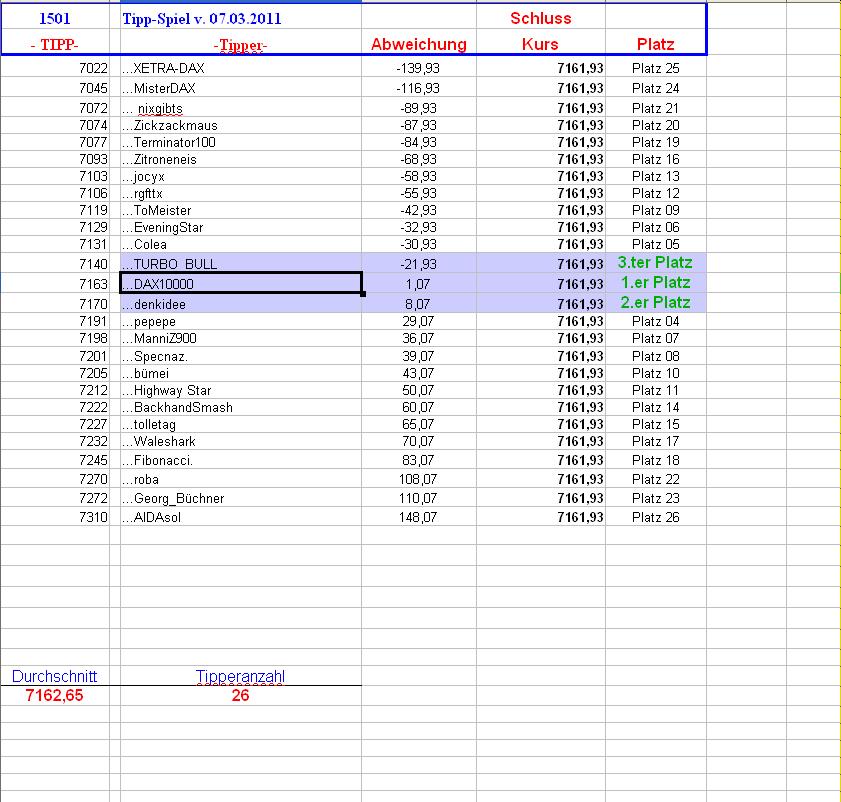The image size is (841, 802).
Task: Click the bümei name cell
Action: pyautogui.click(x=241, y=373)
